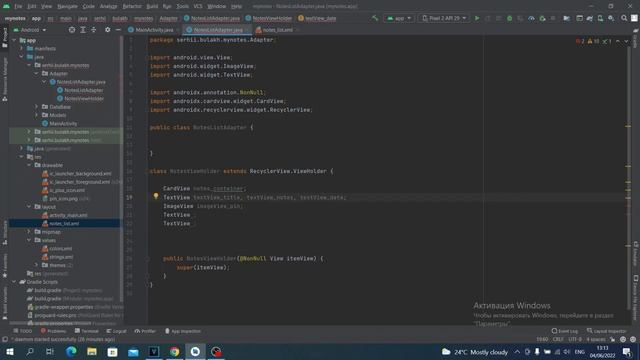The width and height of the screenshot is (640, 360).
Task: Start debugging with the green bug icon
Action: pos(509,18)
